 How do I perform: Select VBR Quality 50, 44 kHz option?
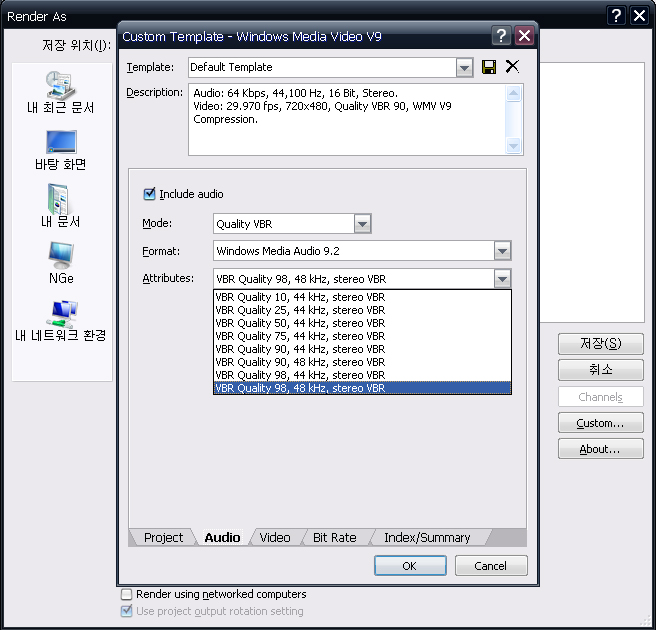tap(362, 323)
